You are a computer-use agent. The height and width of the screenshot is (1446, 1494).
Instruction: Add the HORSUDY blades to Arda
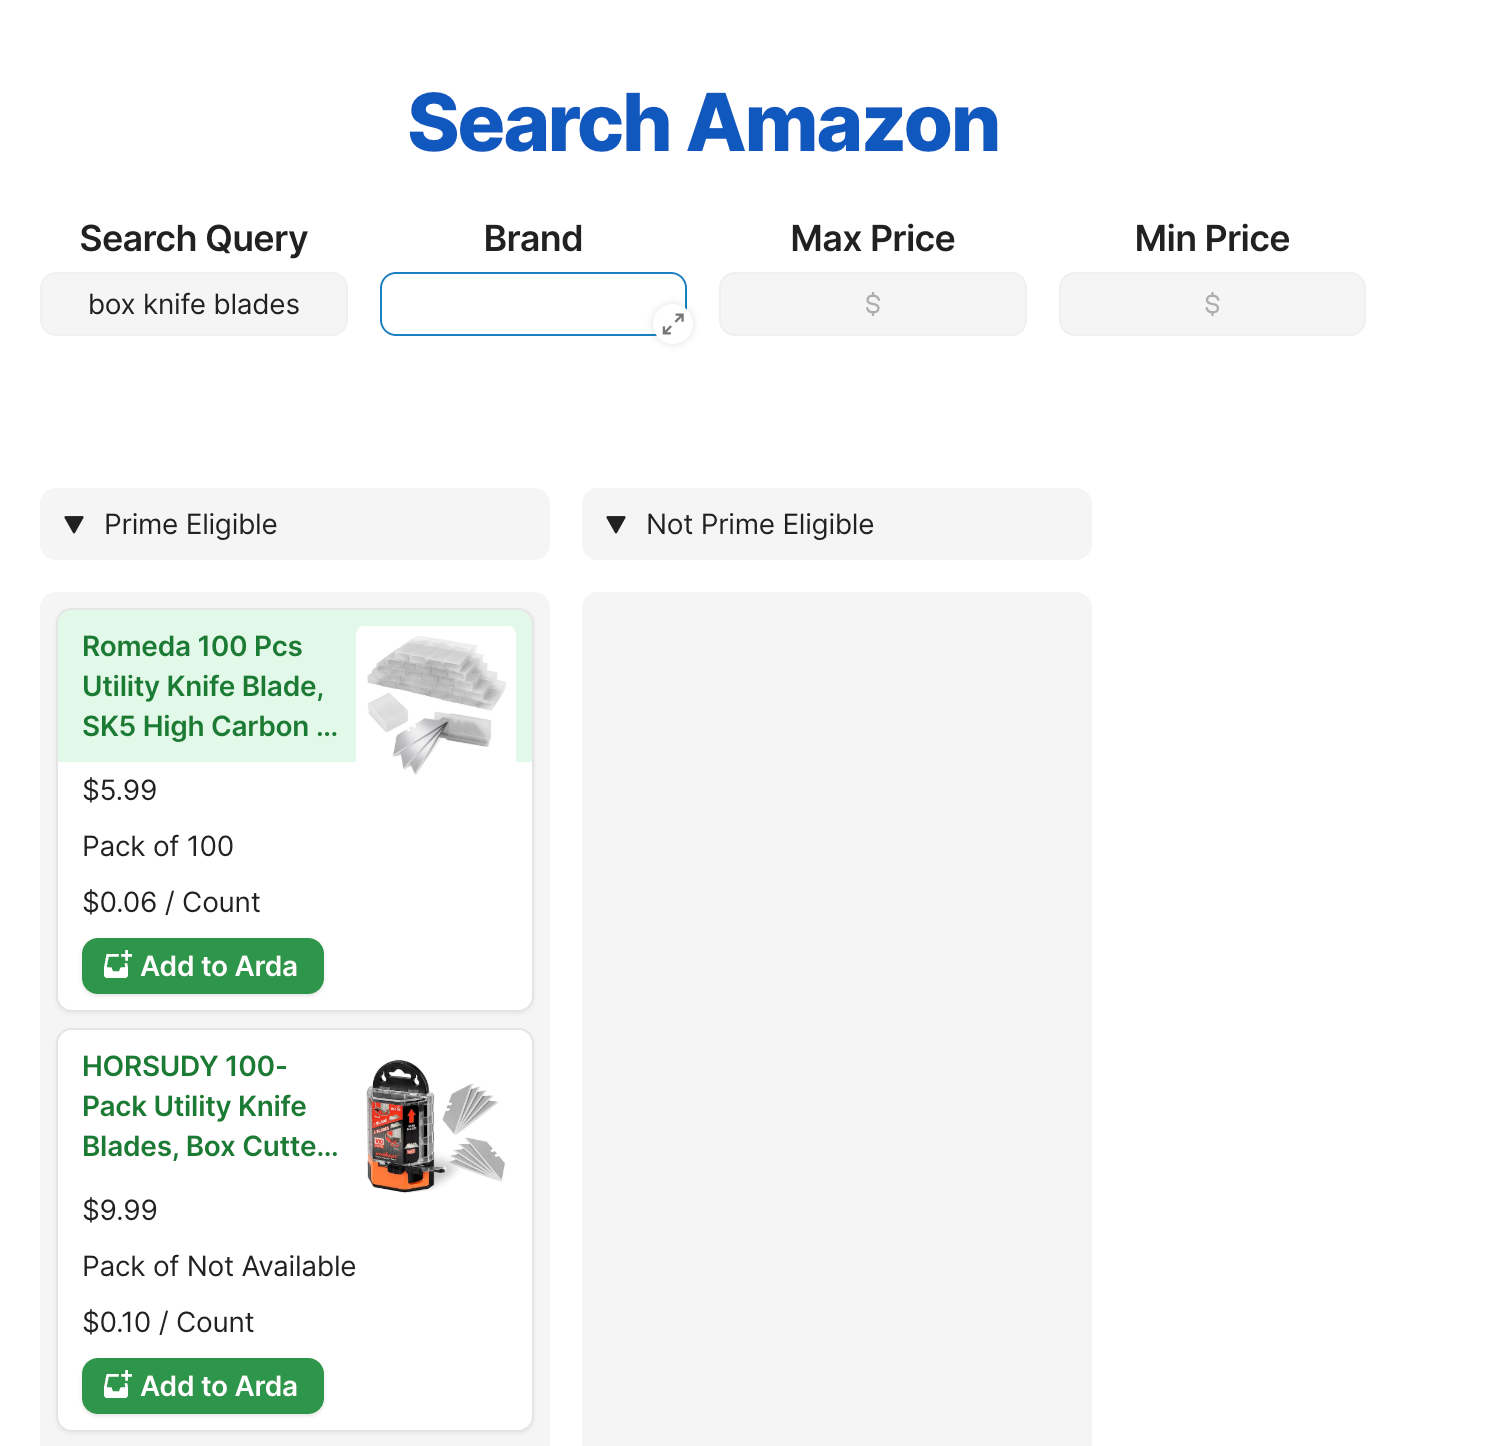click(203, 1386)
